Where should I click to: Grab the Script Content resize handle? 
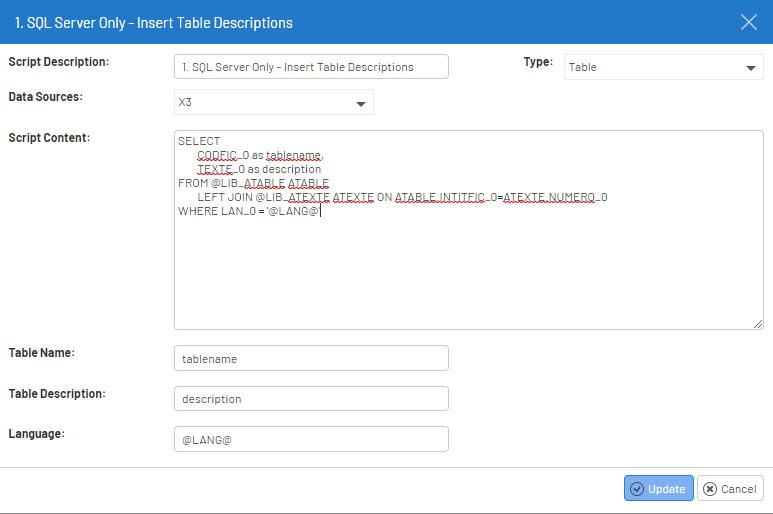758,323
